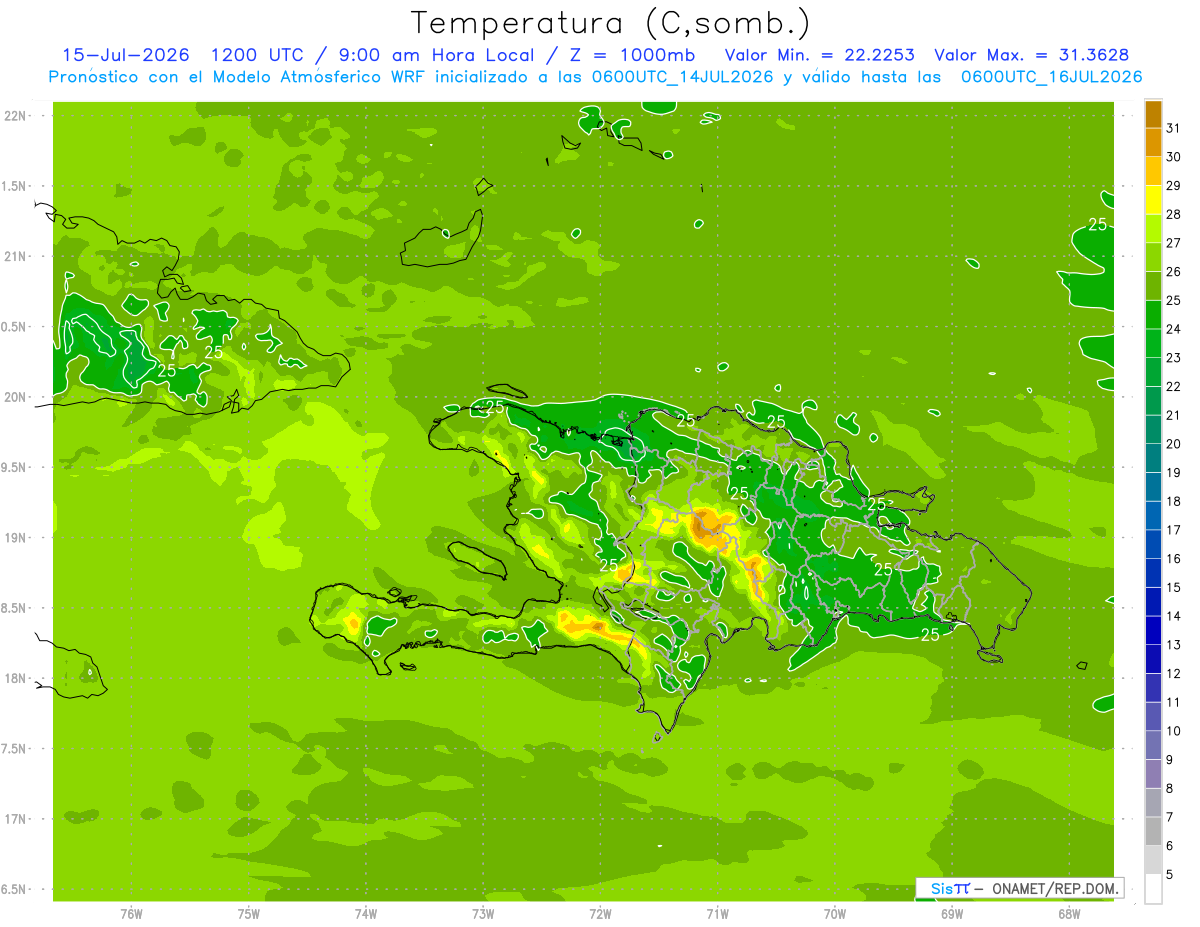
Task: Click legend value label 15
Action: pos(1174,587)
